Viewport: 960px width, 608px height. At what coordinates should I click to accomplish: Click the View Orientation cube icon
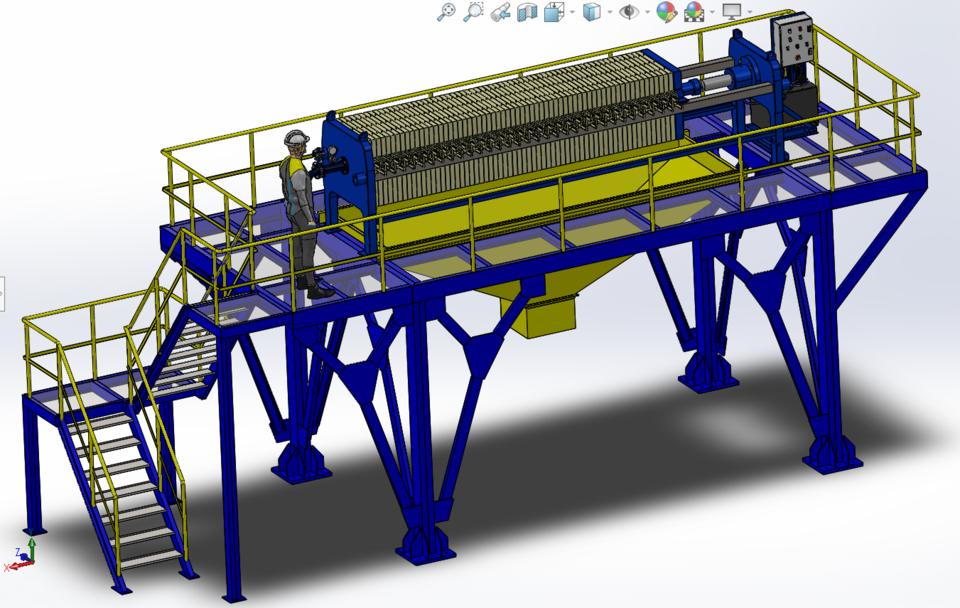[554, 13]
